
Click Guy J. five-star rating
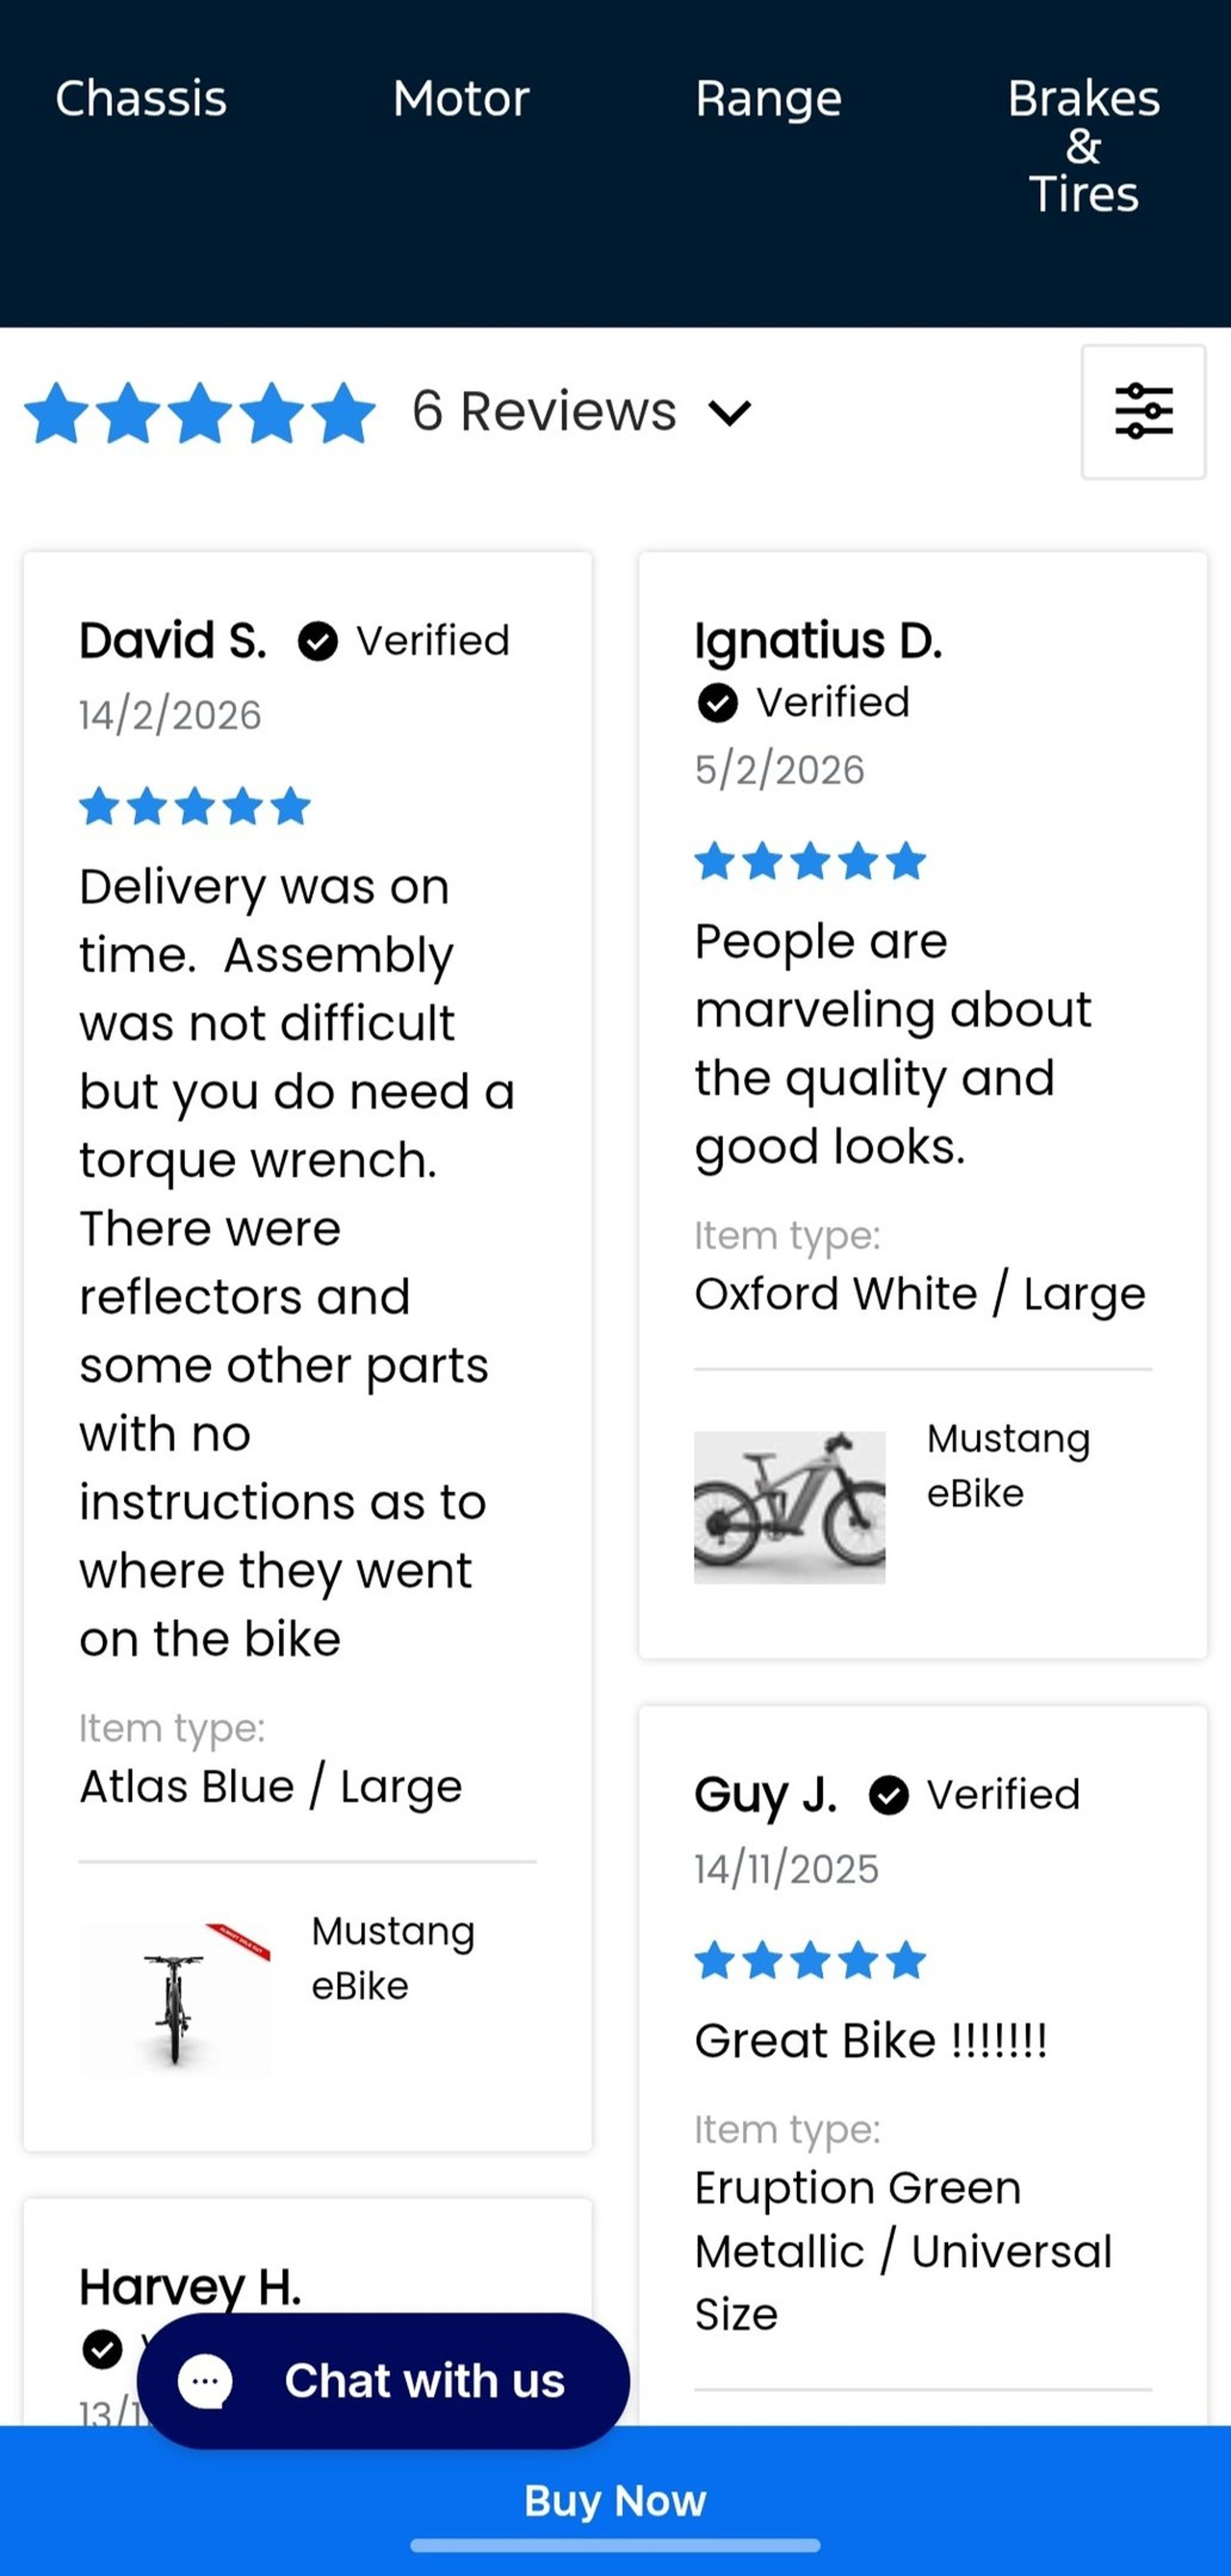pyautogui.click(x=810, y=1960)
